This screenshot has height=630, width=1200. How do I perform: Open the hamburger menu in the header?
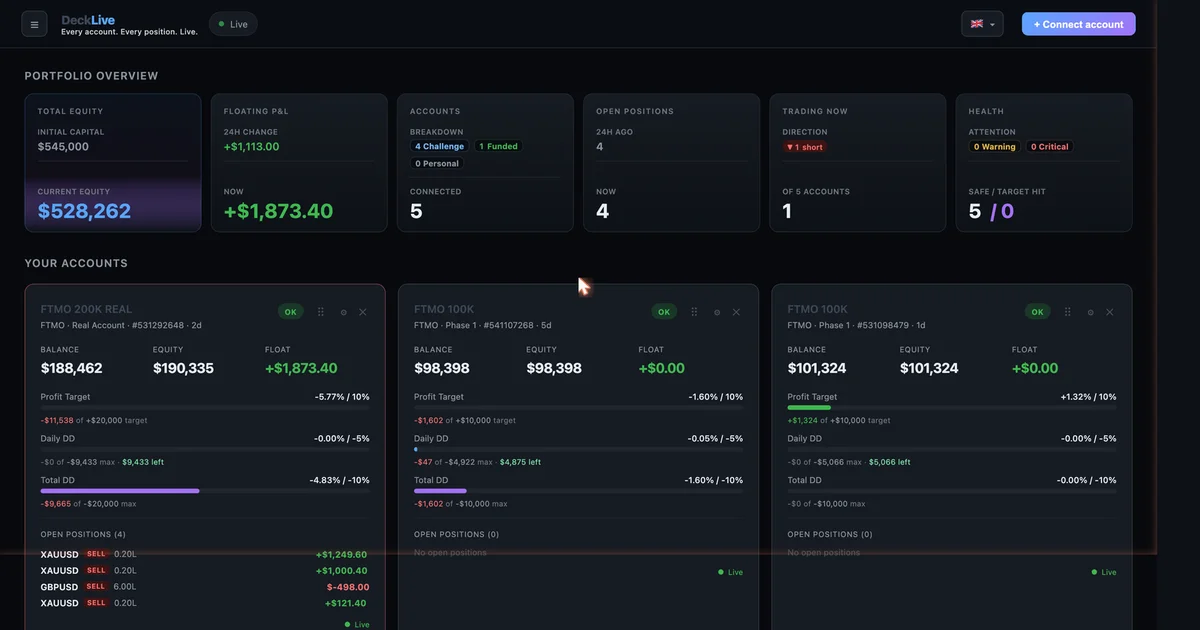[x=34, y=25]
